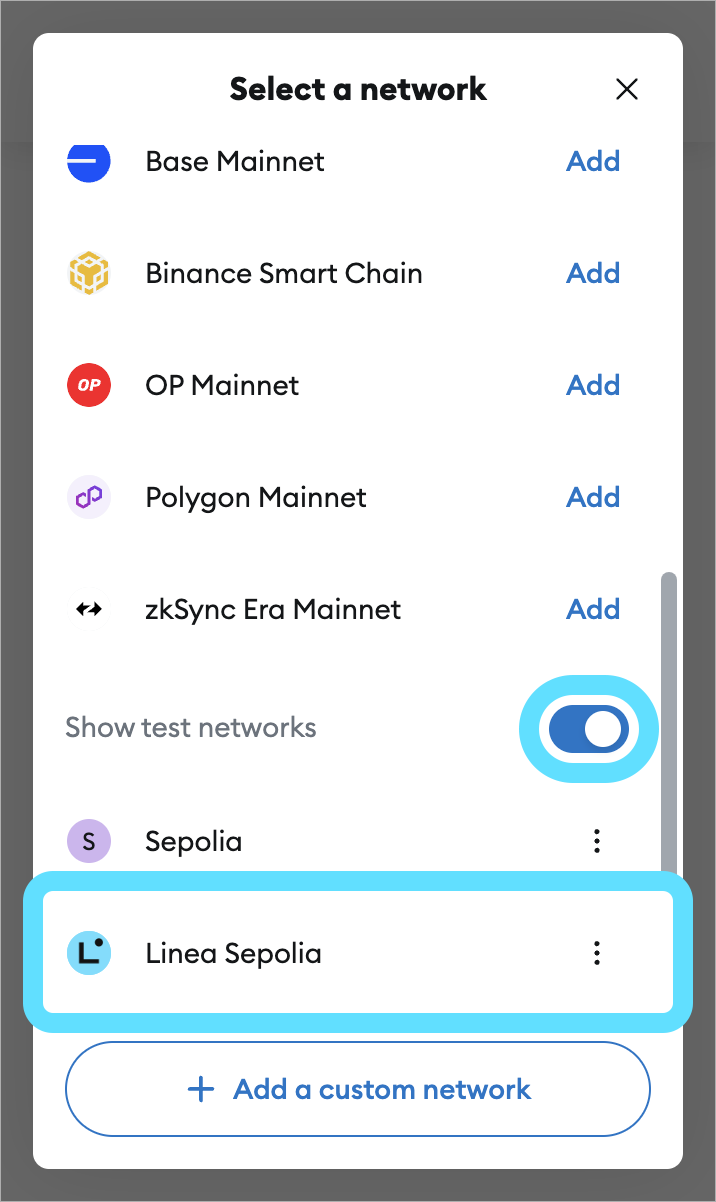Select the Sepolia test network

click(x=194, y=841)
